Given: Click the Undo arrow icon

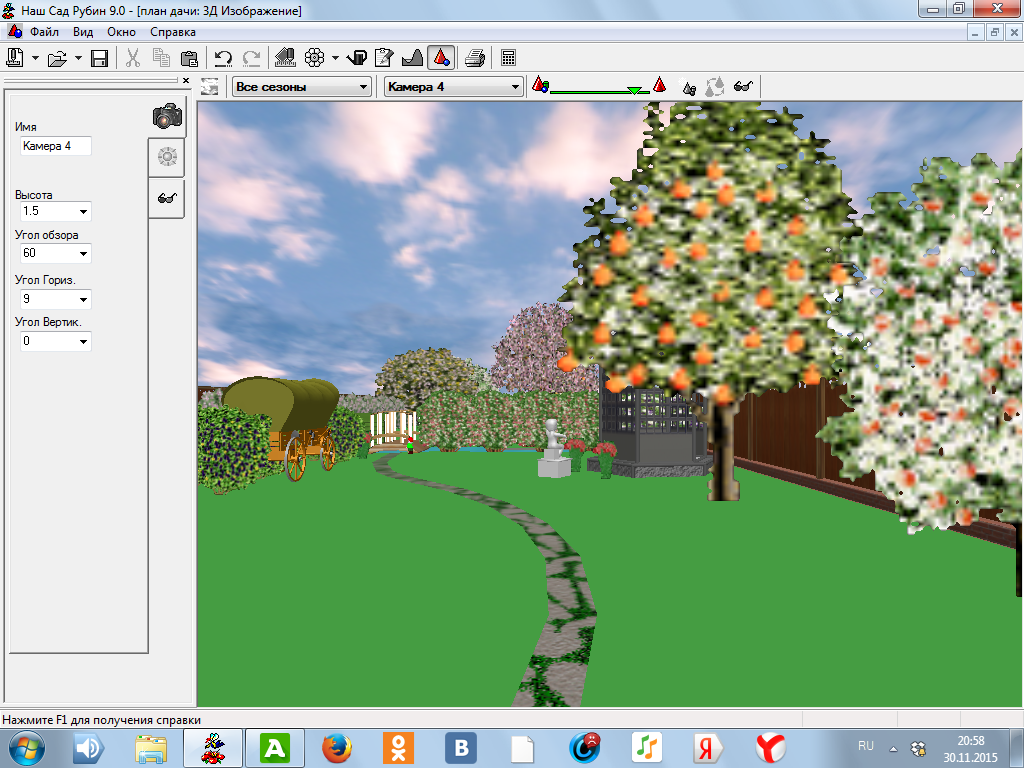Looking at the screenshot, I should click(x=223, y=58).
